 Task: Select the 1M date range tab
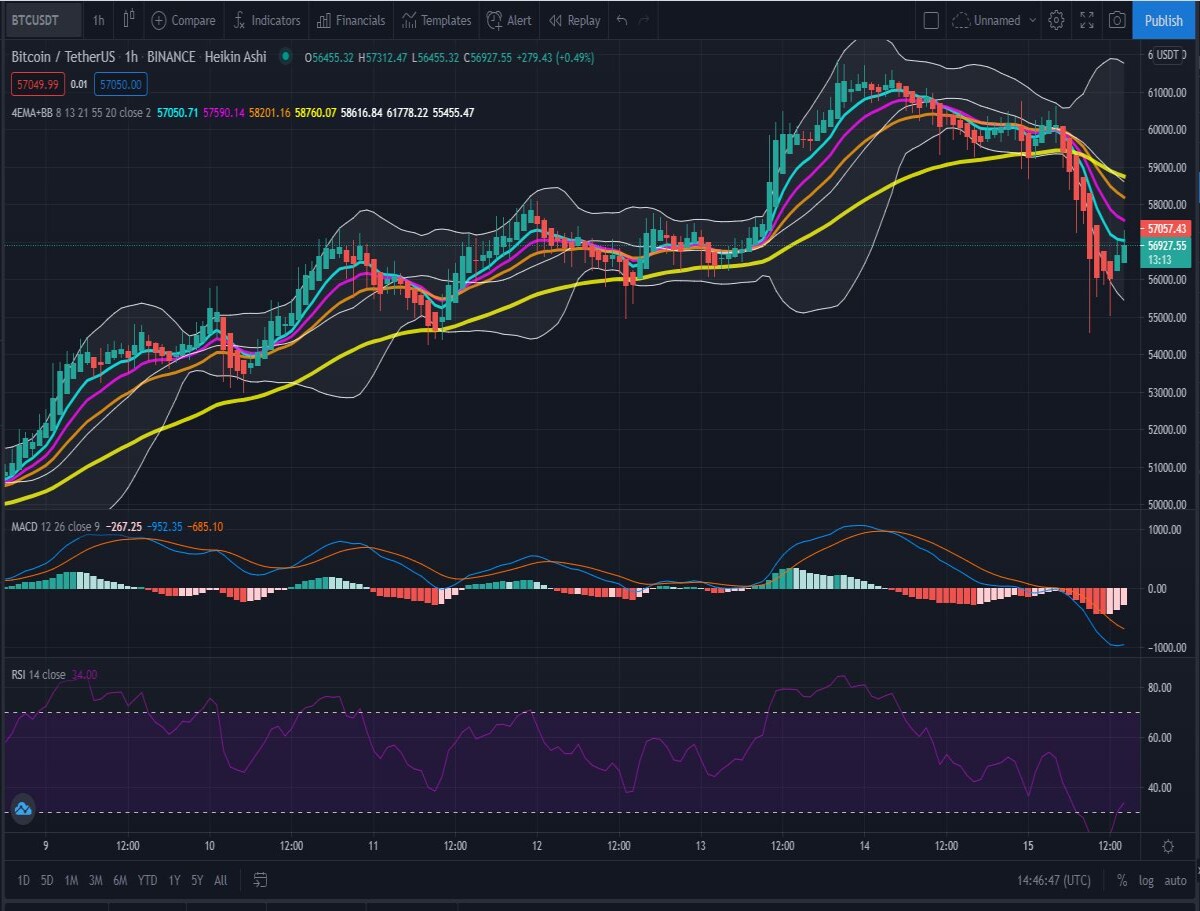[x=71, y=881]
